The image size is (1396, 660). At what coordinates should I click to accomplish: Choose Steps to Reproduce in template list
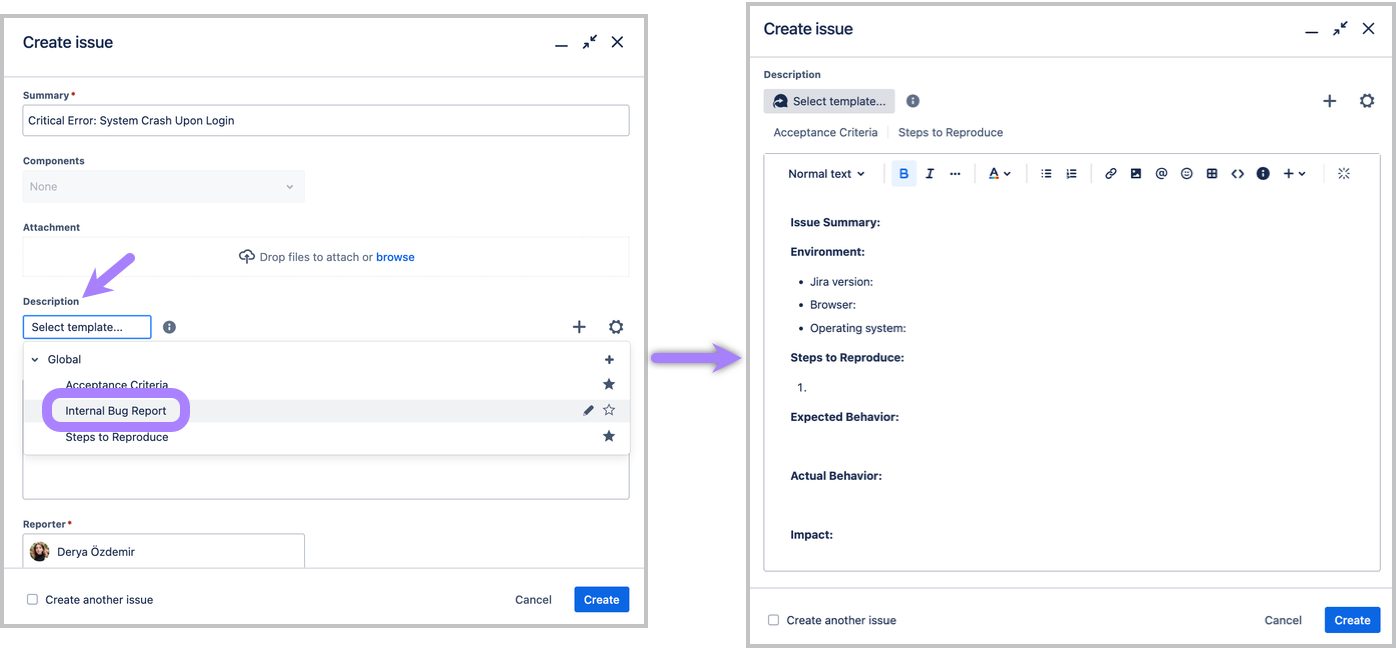click(117, 437)
